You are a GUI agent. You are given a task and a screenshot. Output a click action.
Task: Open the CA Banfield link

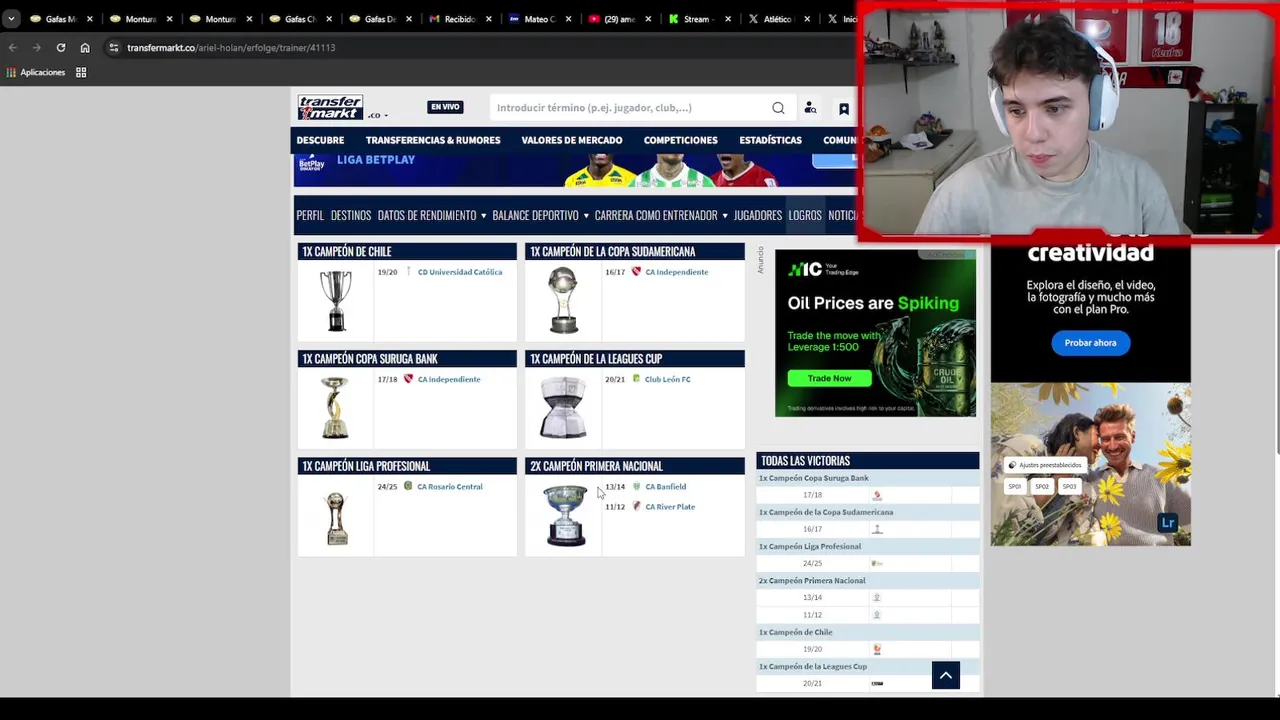coord(666,487)
